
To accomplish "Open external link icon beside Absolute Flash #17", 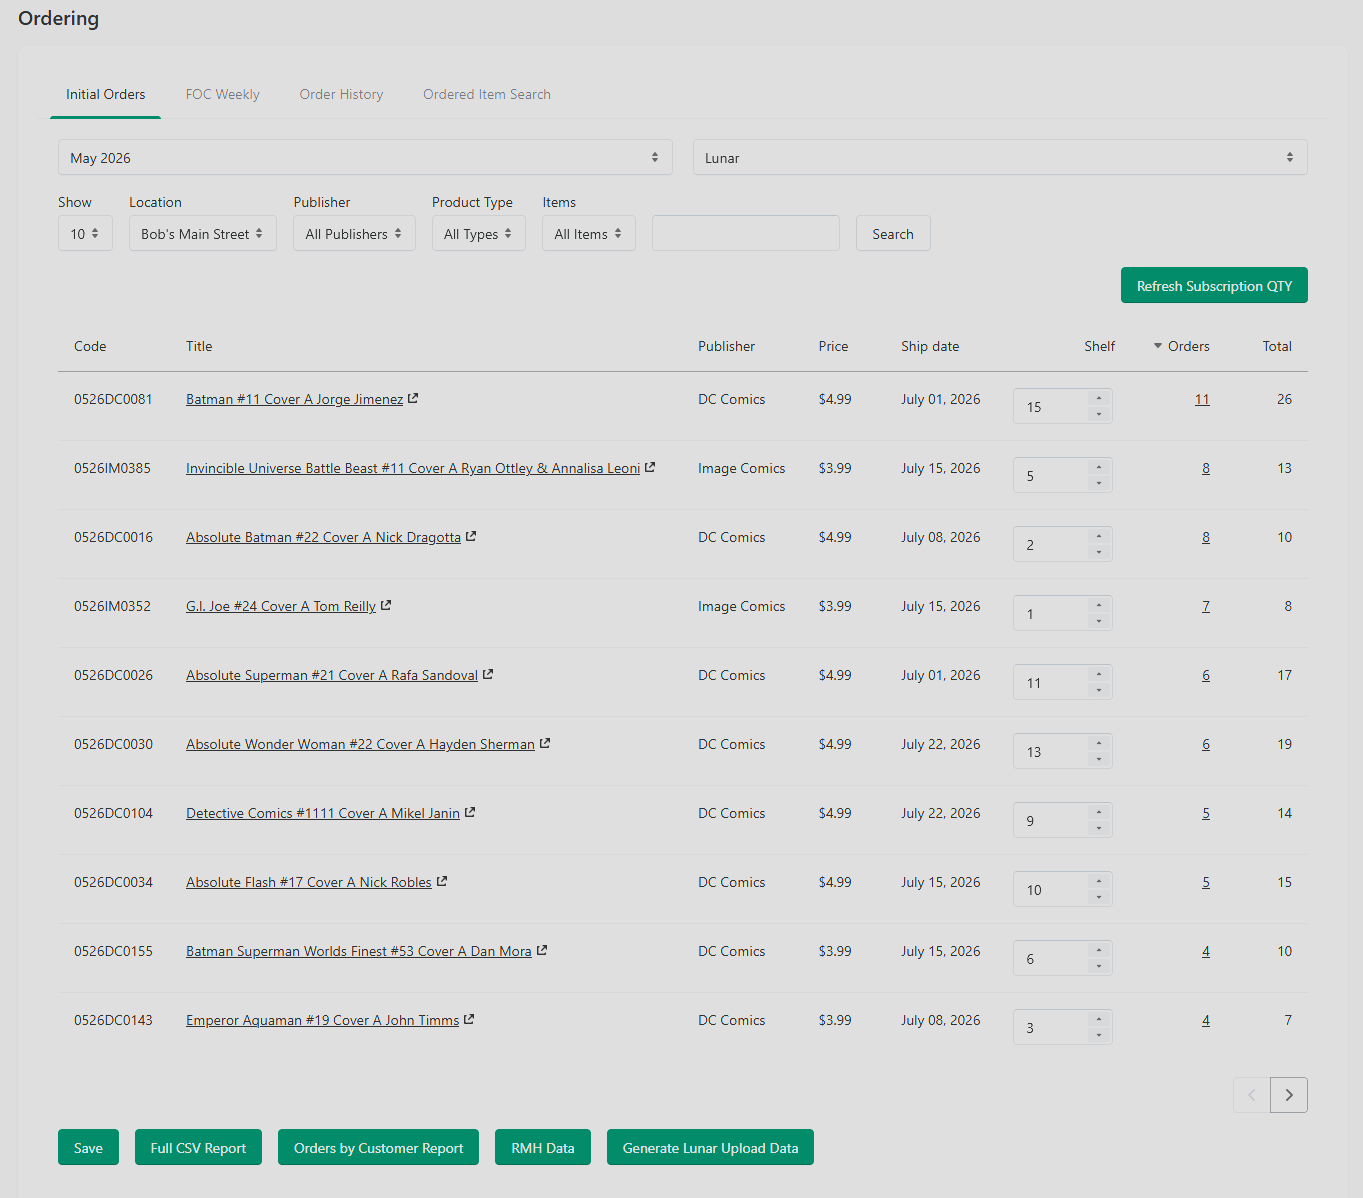I will (442, 881).
